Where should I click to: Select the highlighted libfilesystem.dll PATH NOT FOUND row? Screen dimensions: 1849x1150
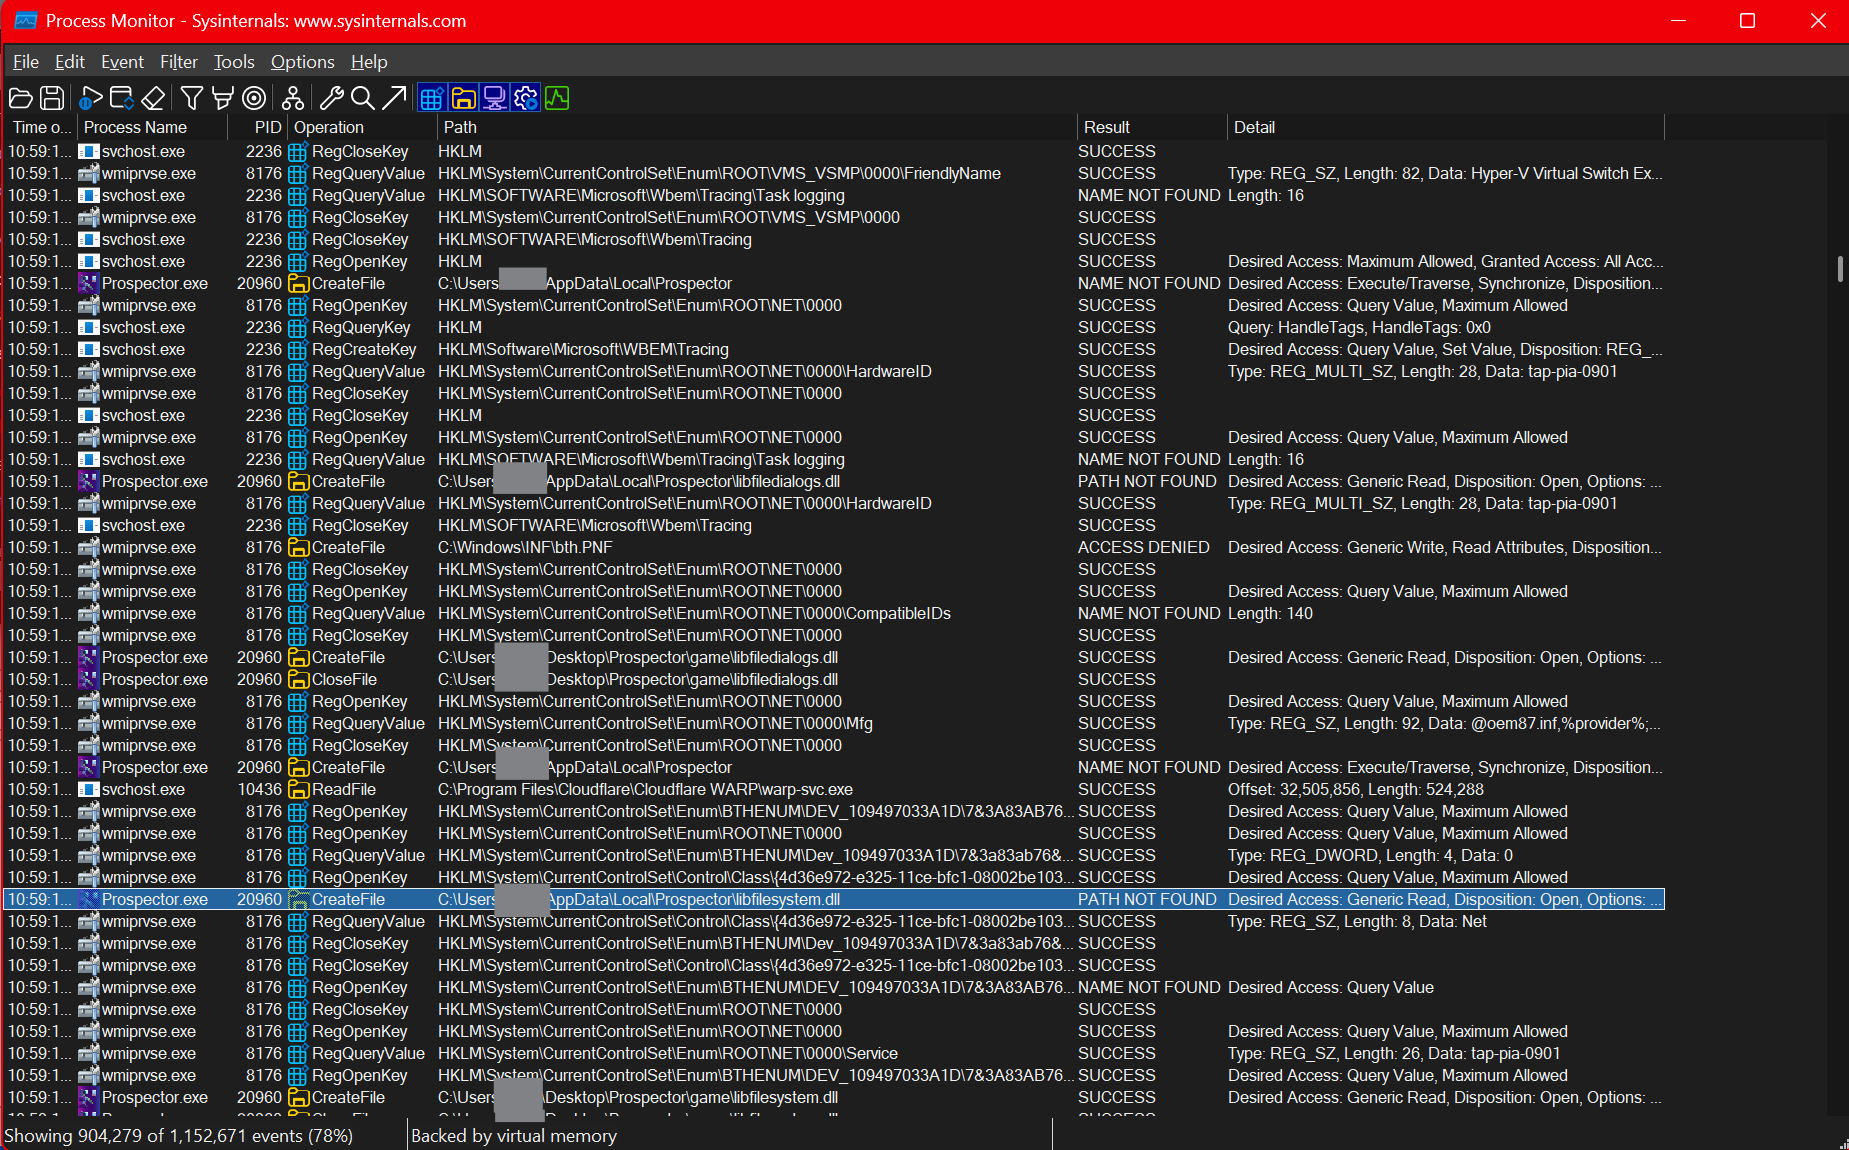click(x=834, y=899)
